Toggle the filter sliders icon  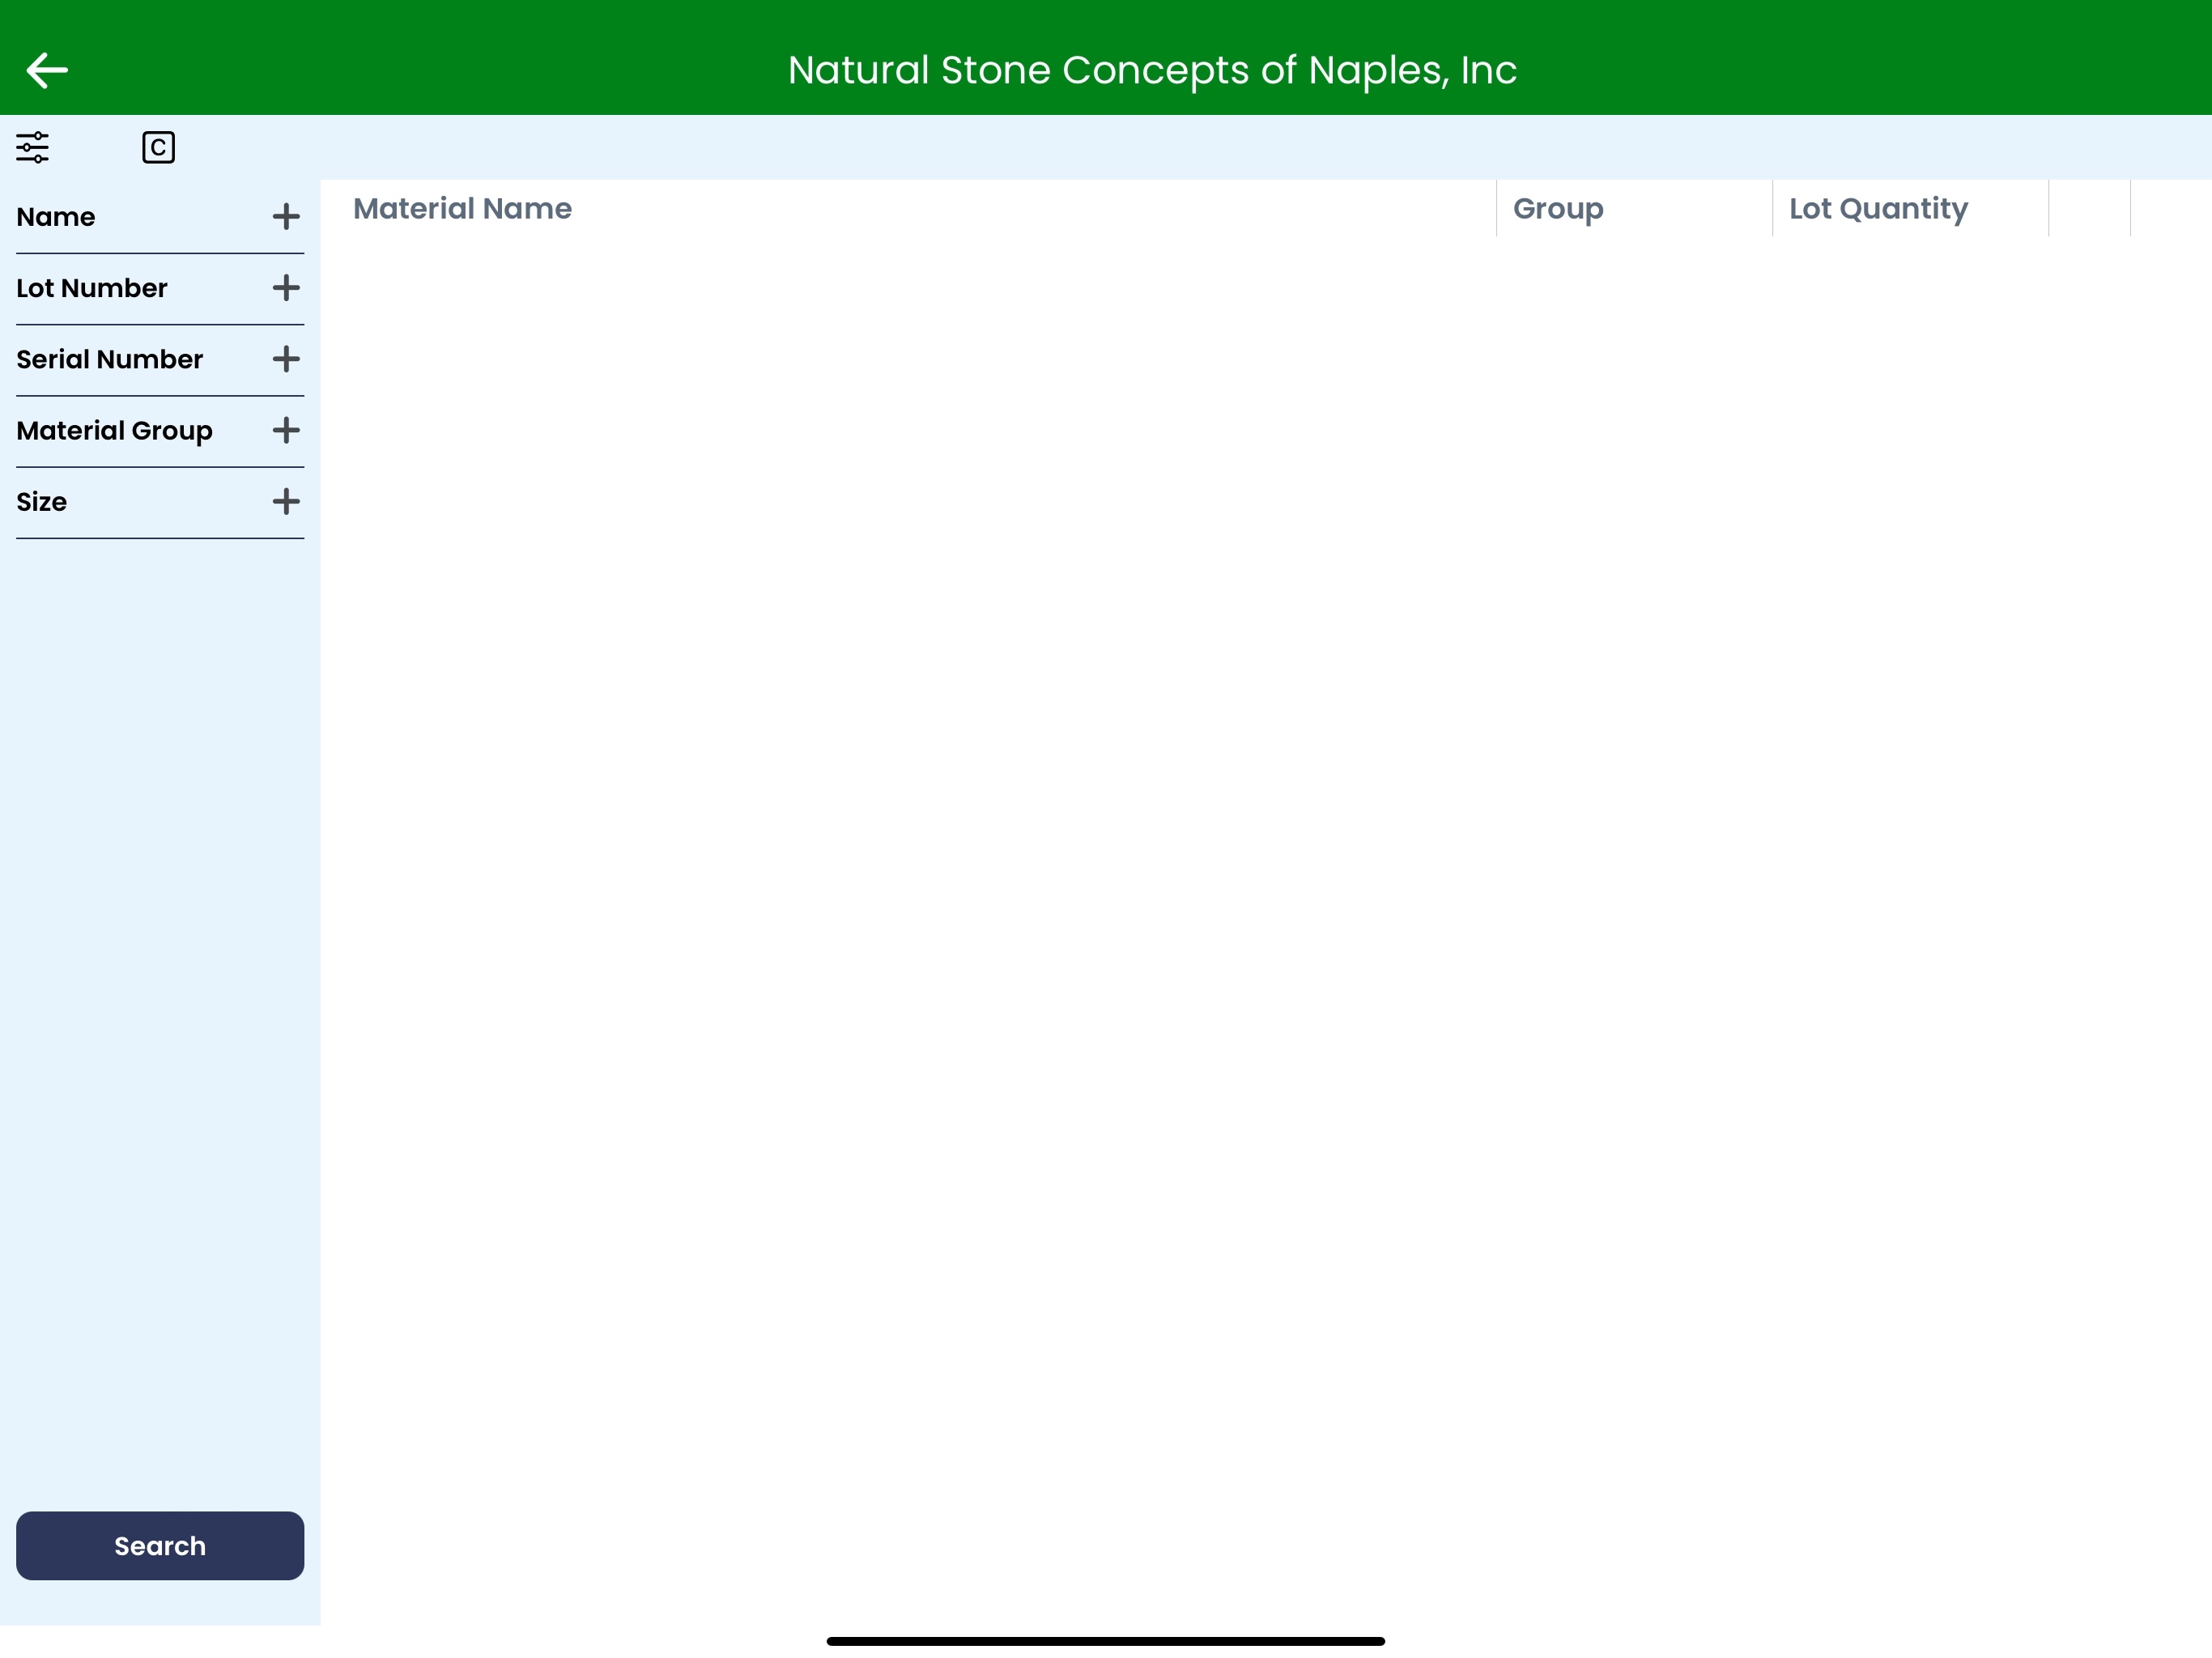32,148
